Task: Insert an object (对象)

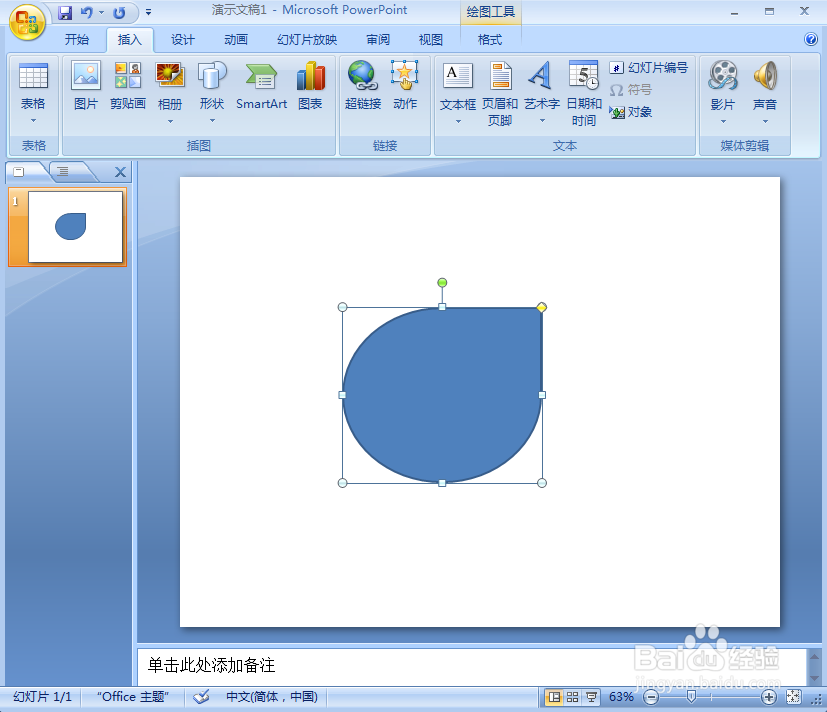Action: (631, 112)
